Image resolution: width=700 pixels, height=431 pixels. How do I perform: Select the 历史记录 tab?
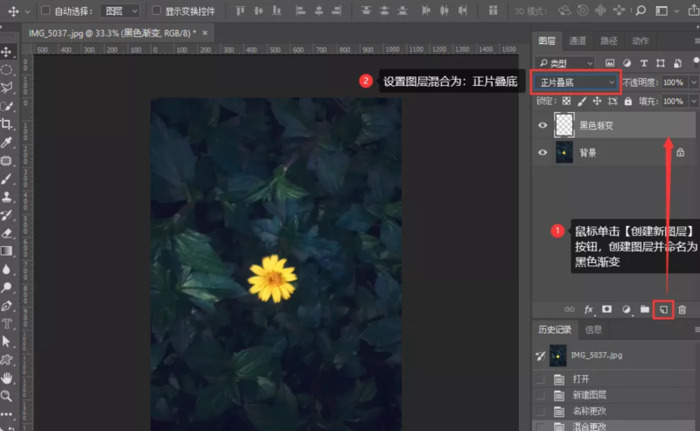(555, 330)
